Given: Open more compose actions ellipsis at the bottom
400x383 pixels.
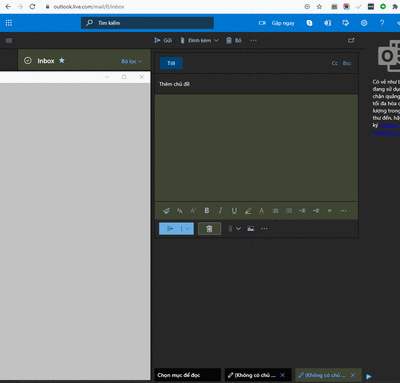Looking at the screenshot, I should click(x=264, y=229).
